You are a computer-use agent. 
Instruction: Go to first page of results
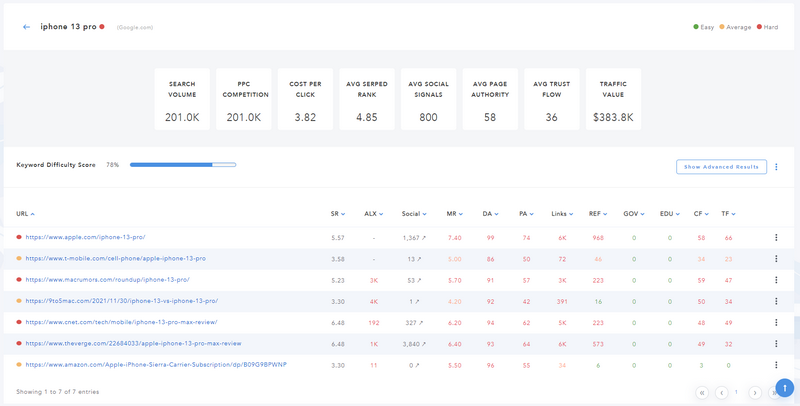point(702,392)
